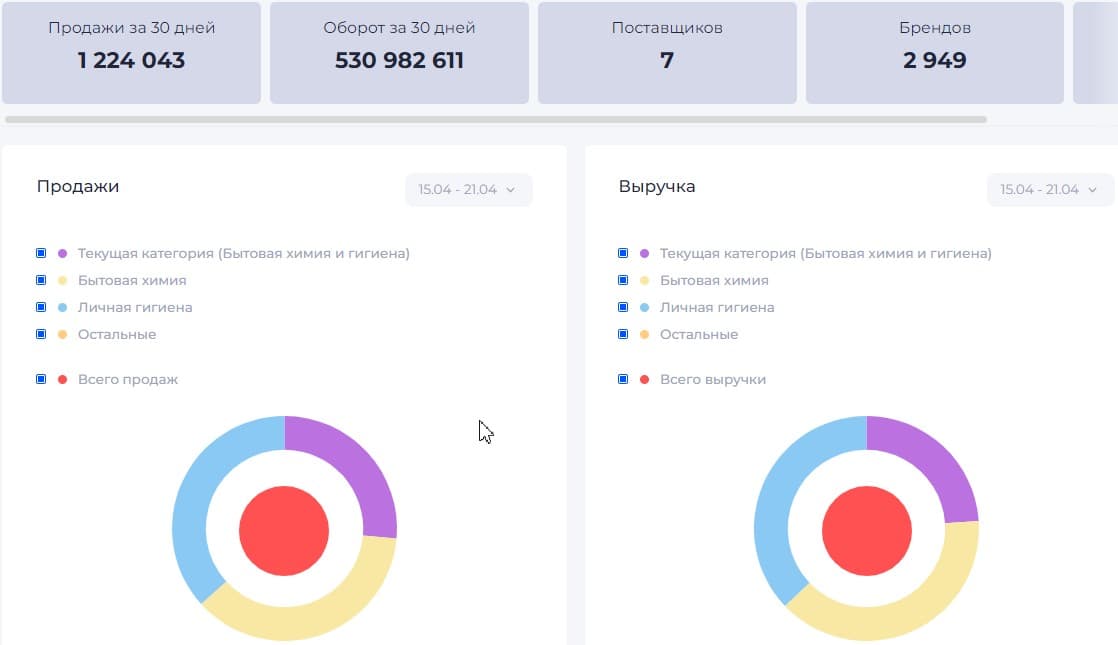Uncheck 'Текущая категория' checkbox in Выручка panel
Viewport: 1118px width, 645px height.
point(622,253)
